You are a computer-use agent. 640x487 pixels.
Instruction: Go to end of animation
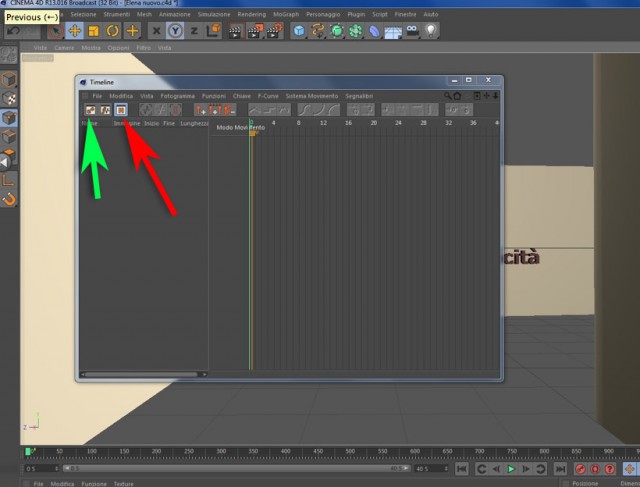pyautogui.click(x=560, y=469)
